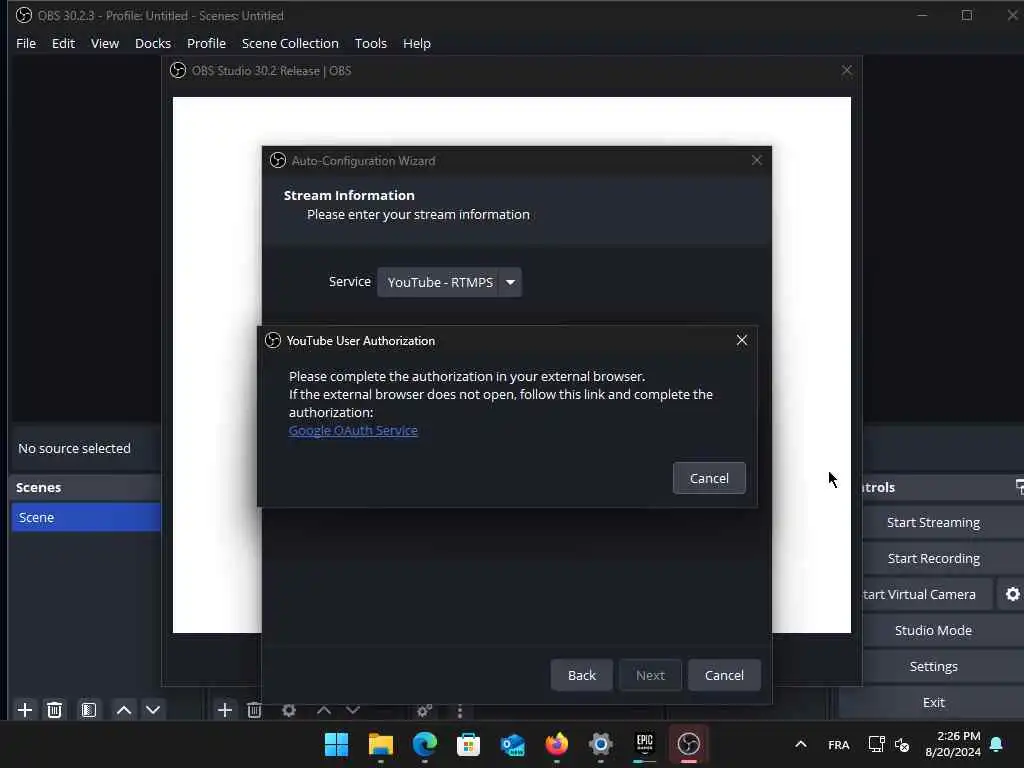This screenshot has height=768, width=1024.
Task: Open the Docks menu
Action: 153,43
